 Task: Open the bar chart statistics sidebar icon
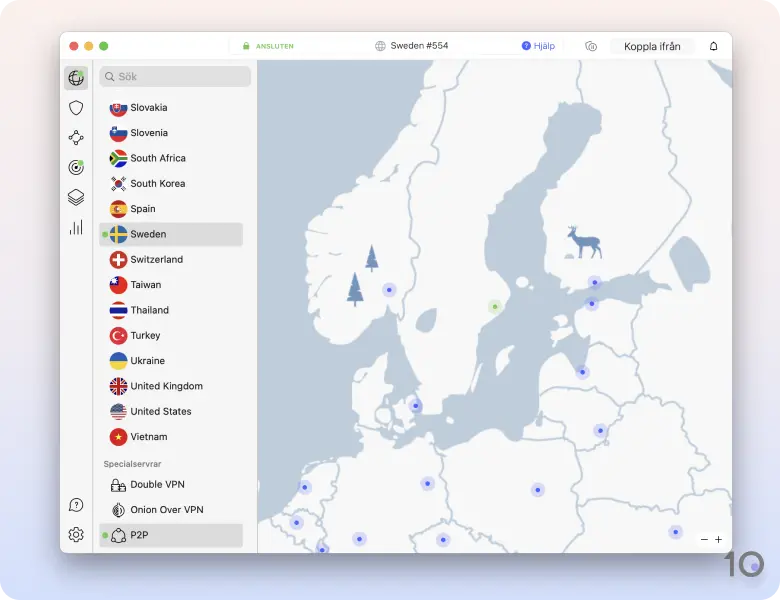(x=76, y=227)
